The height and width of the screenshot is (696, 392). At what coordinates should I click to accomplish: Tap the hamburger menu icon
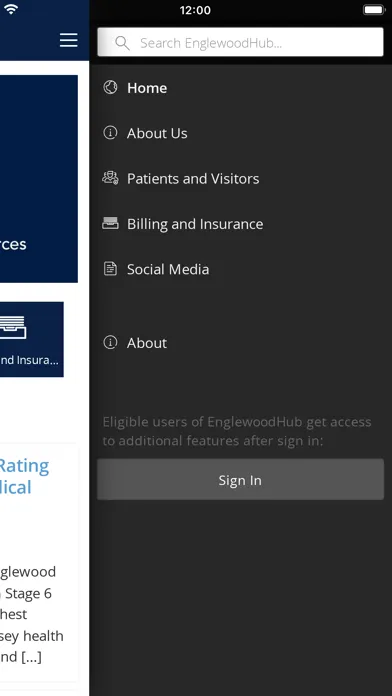(69, 40)
